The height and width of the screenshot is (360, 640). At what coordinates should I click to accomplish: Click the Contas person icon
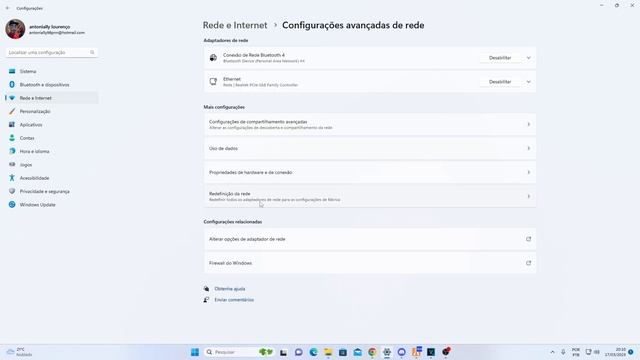tap(12, 138)
